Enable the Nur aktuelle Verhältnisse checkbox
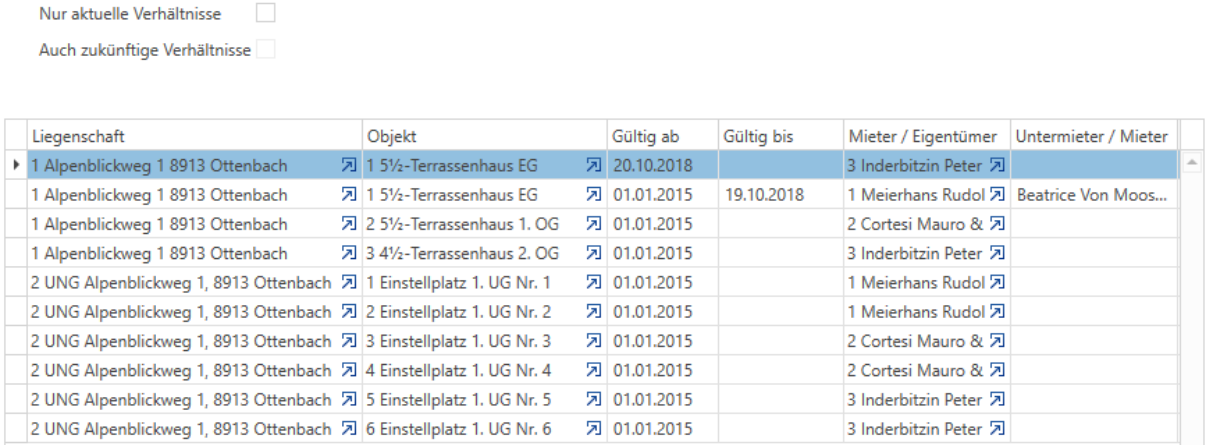 (265, 14)
